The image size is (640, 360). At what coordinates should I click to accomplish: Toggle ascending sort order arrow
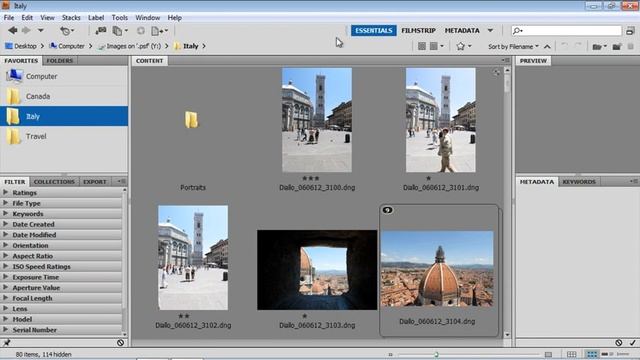click(x=547, y=47)
